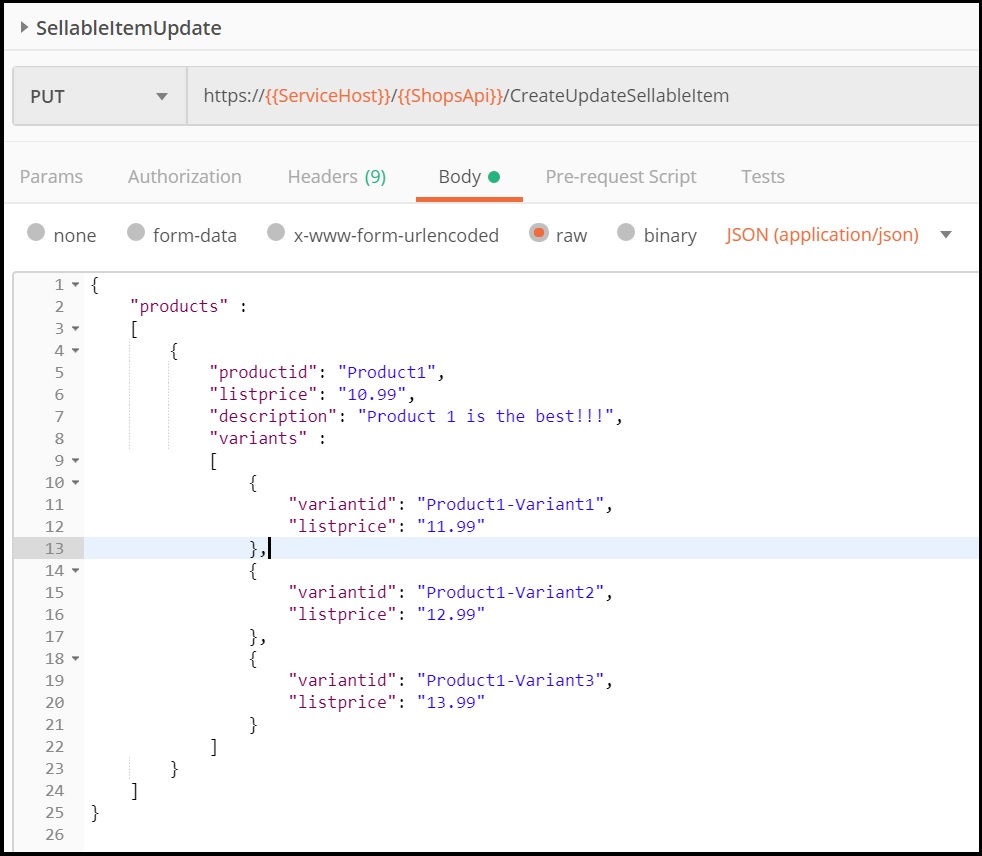Click the "12.99" listprice value
This screenshot has height=856, width=982.
pyautogui.click(x=451, y=614)
